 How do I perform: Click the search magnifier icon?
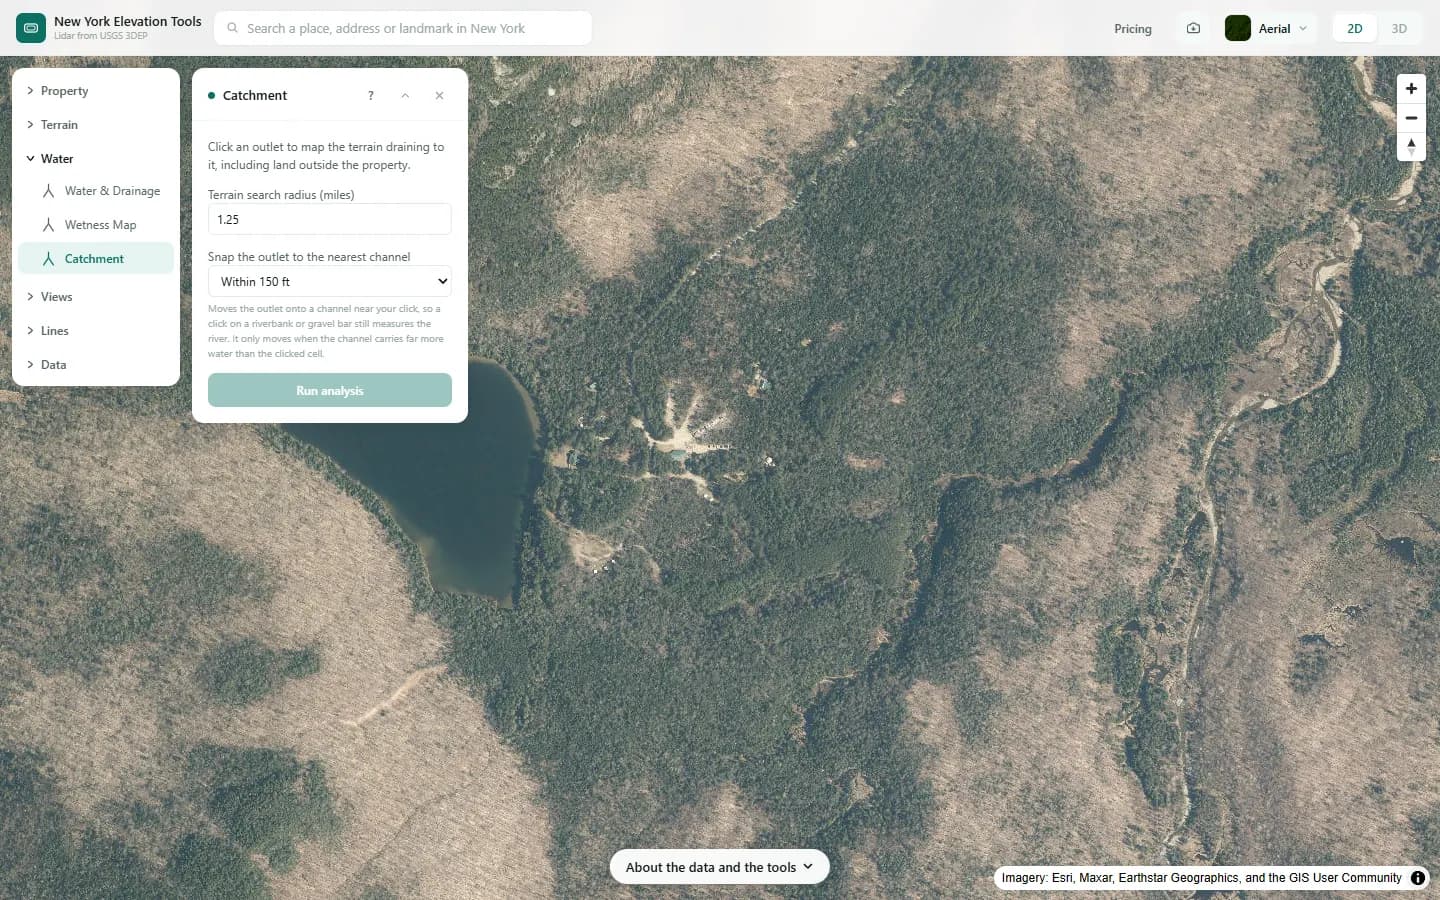(x=232, y=28)
